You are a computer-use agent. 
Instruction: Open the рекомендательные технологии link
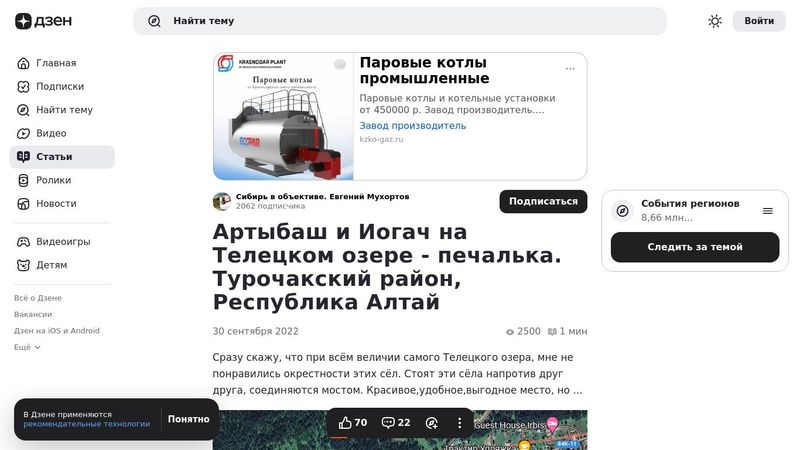pyautogui.click(x=87, y=424)
